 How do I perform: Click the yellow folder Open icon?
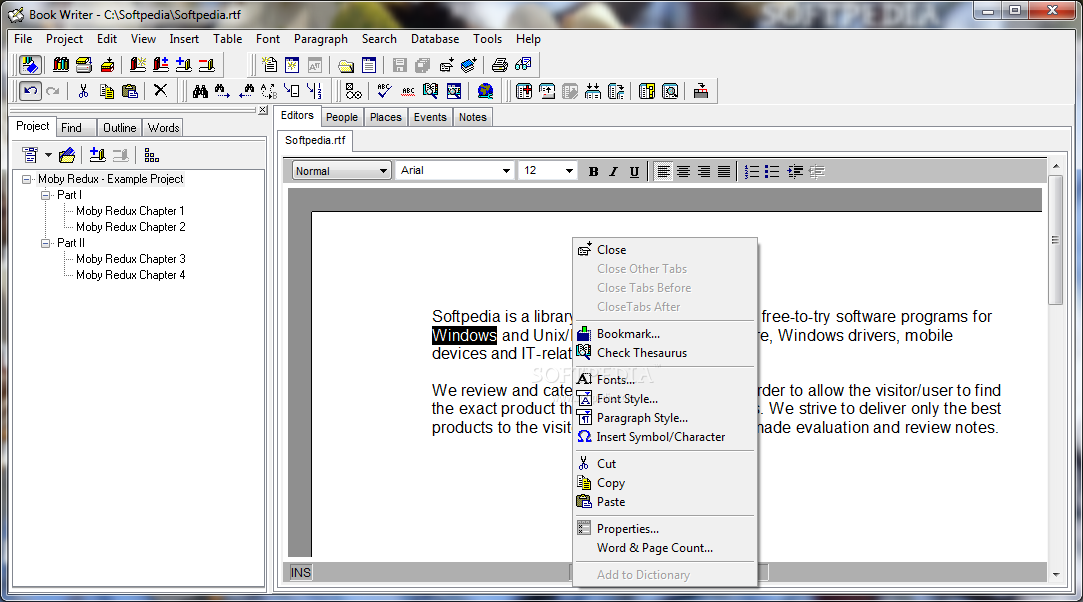tap(346, 66)
